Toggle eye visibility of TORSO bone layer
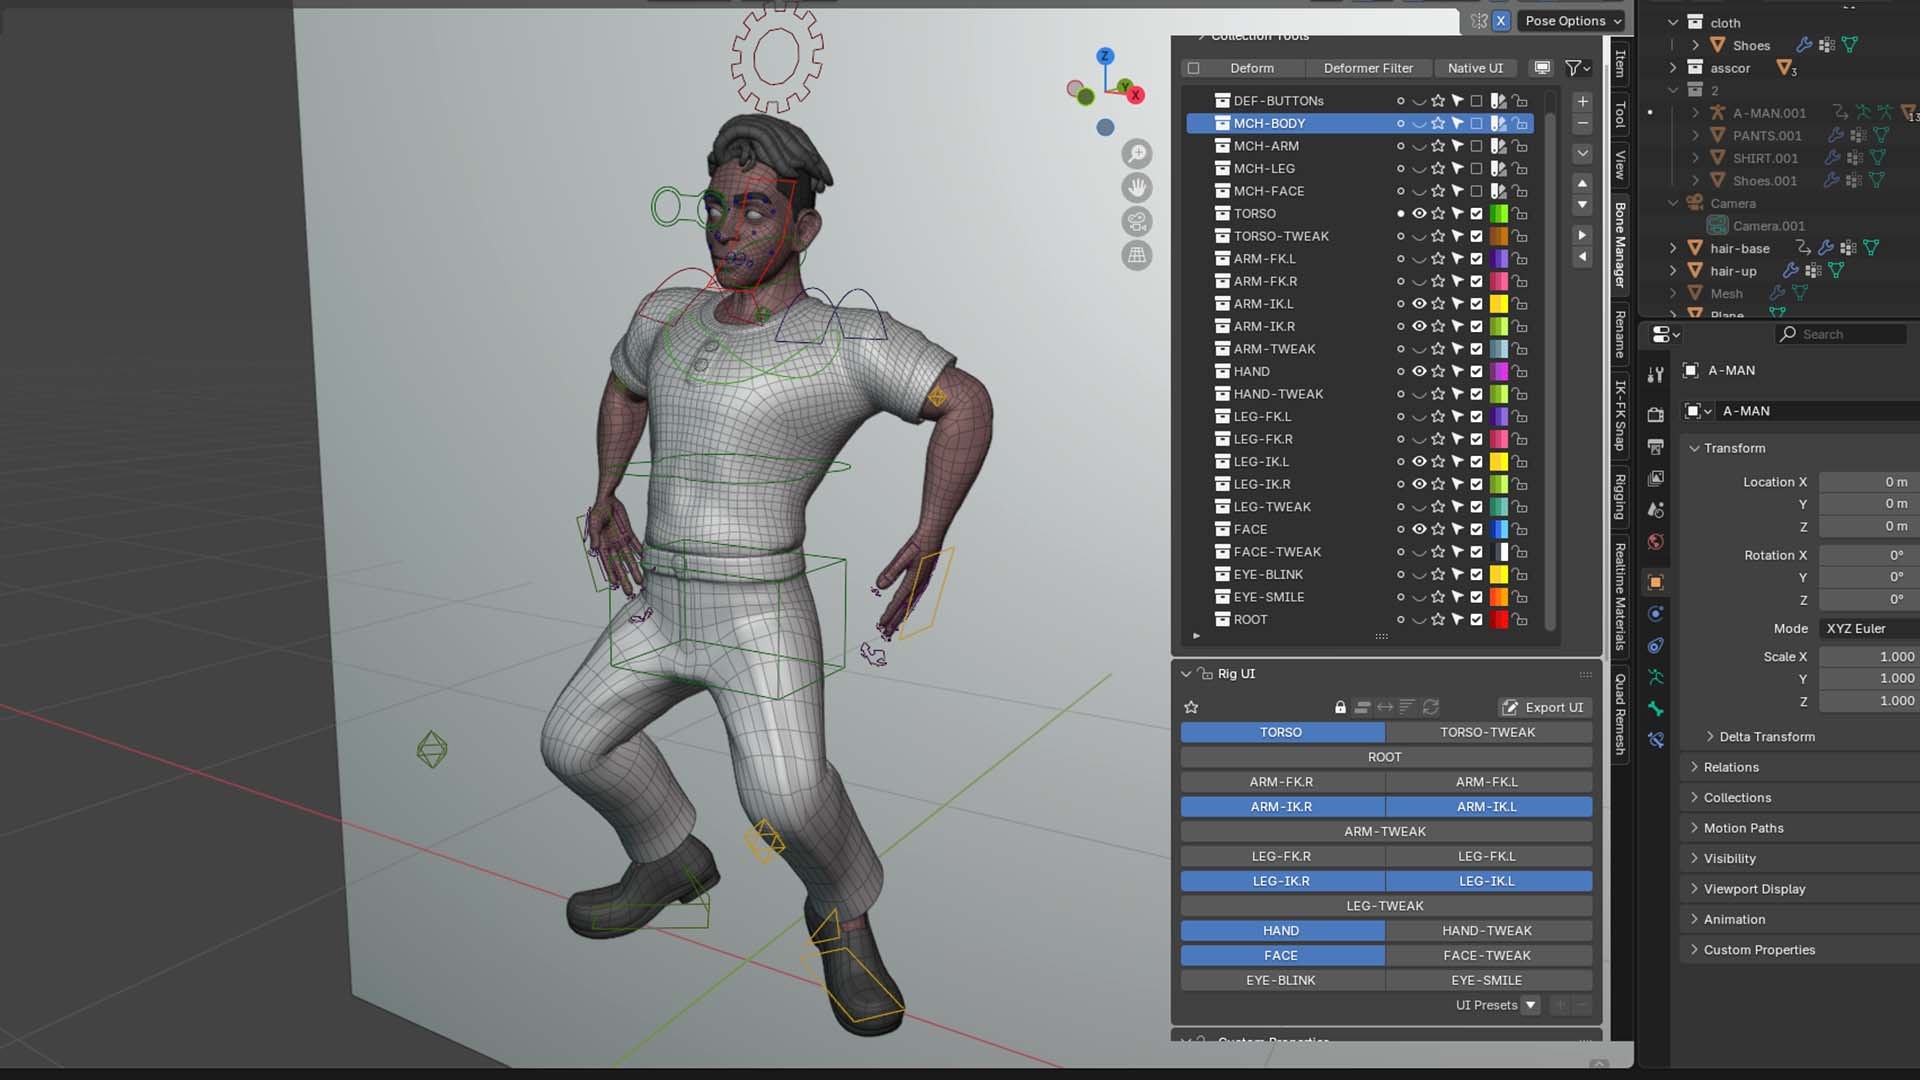 [1419, 213]
